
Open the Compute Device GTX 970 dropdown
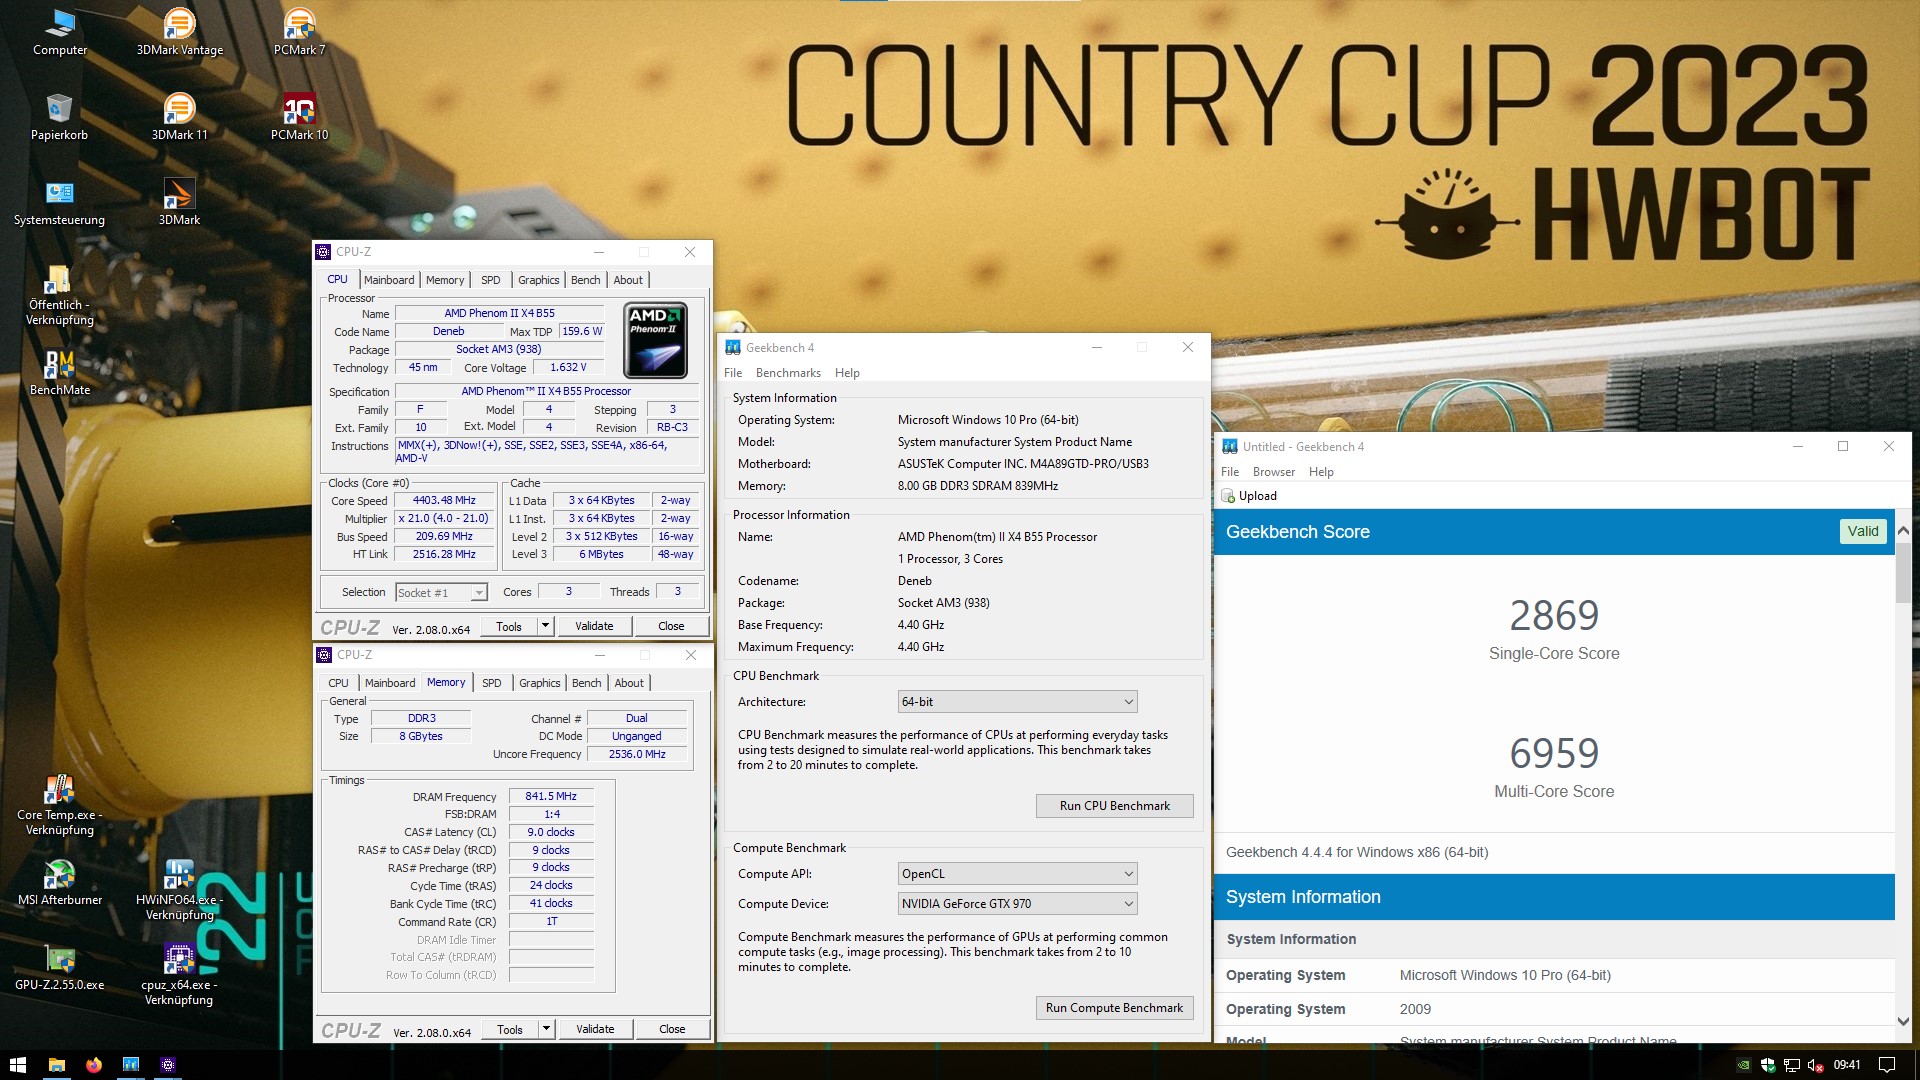[1017, 904]
